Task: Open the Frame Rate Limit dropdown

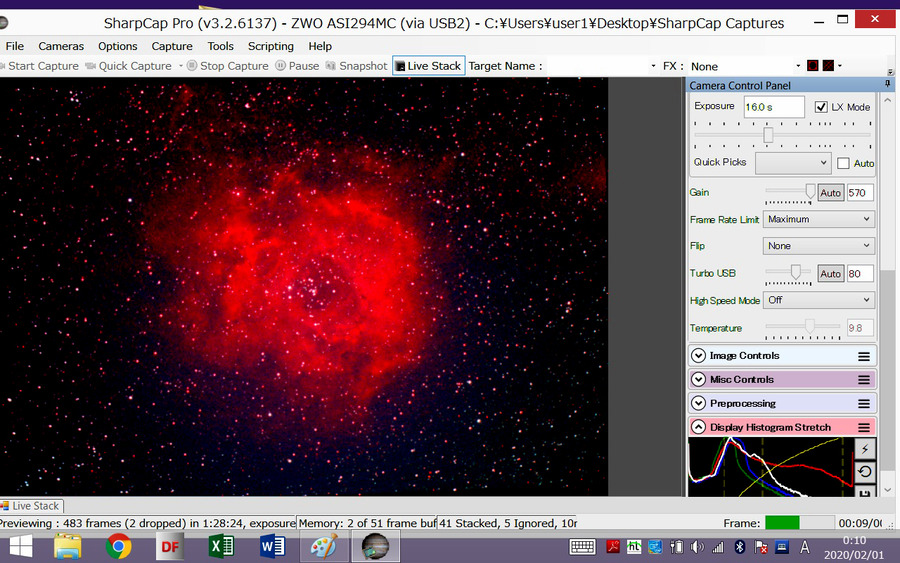Action: [x=818, y=219]
